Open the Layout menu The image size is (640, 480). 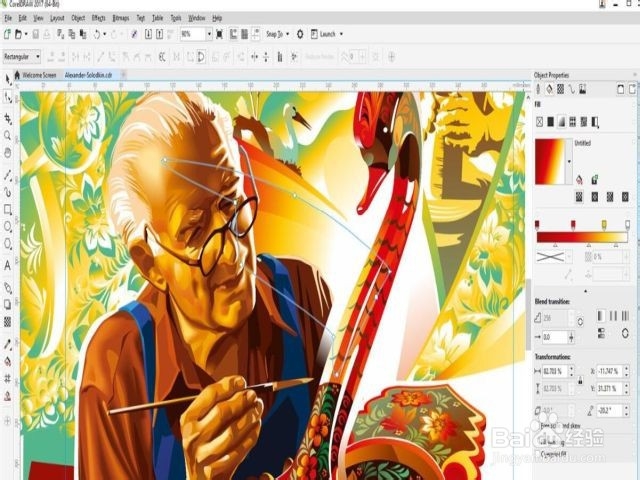(57, 18)
